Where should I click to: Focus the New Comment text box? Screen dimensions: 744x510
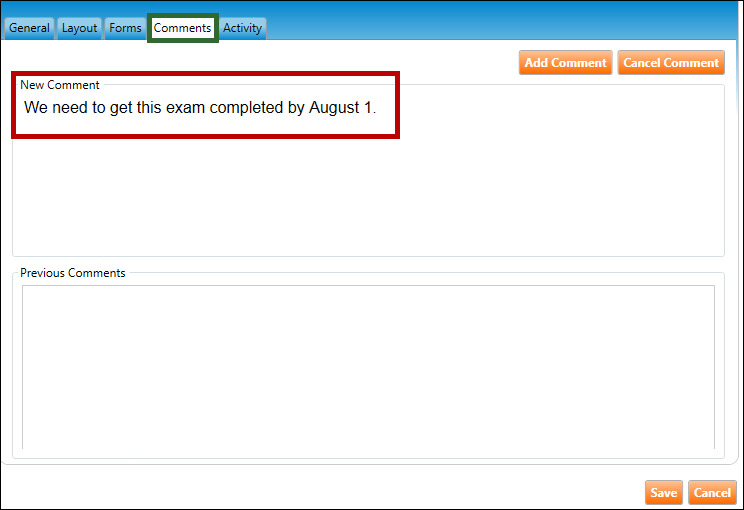tap(368, 190)
